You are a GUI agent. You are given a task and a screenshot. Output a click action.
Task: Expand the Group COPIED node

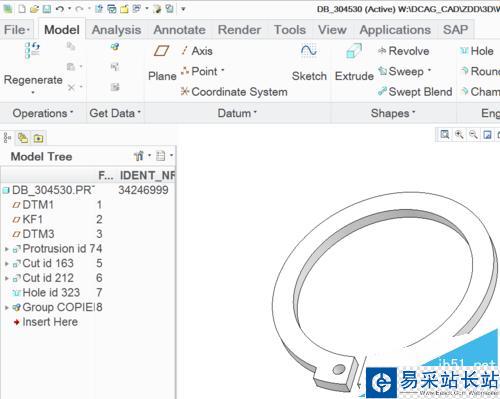coord(7,308)
